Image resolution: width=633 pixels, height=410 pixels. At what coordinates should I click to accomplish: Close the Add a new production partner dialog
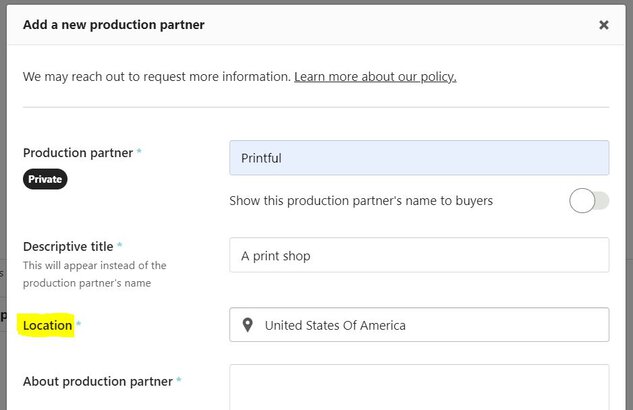[604, 25]
